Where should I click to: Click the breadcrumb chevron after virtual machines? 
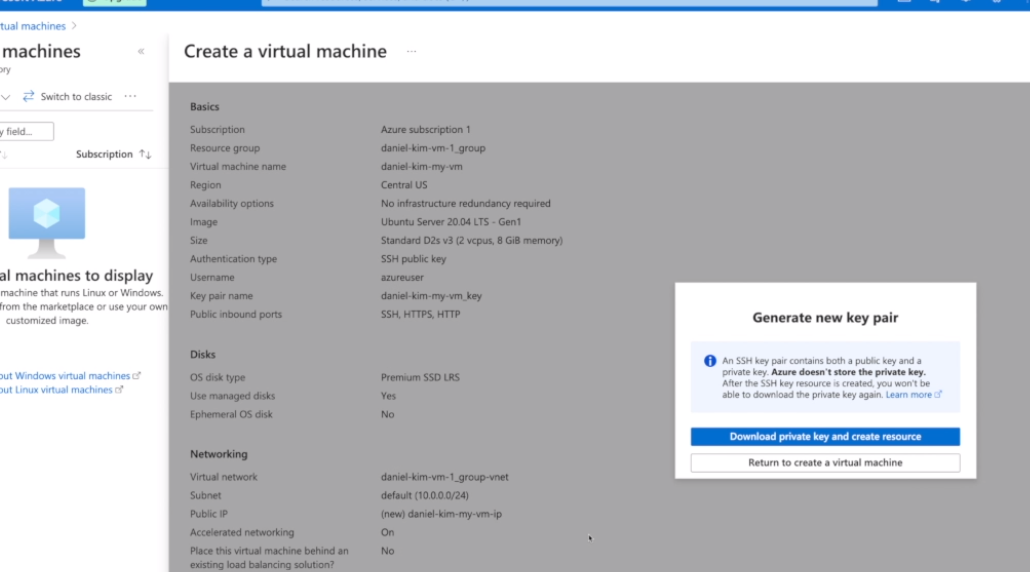point(74,26)
